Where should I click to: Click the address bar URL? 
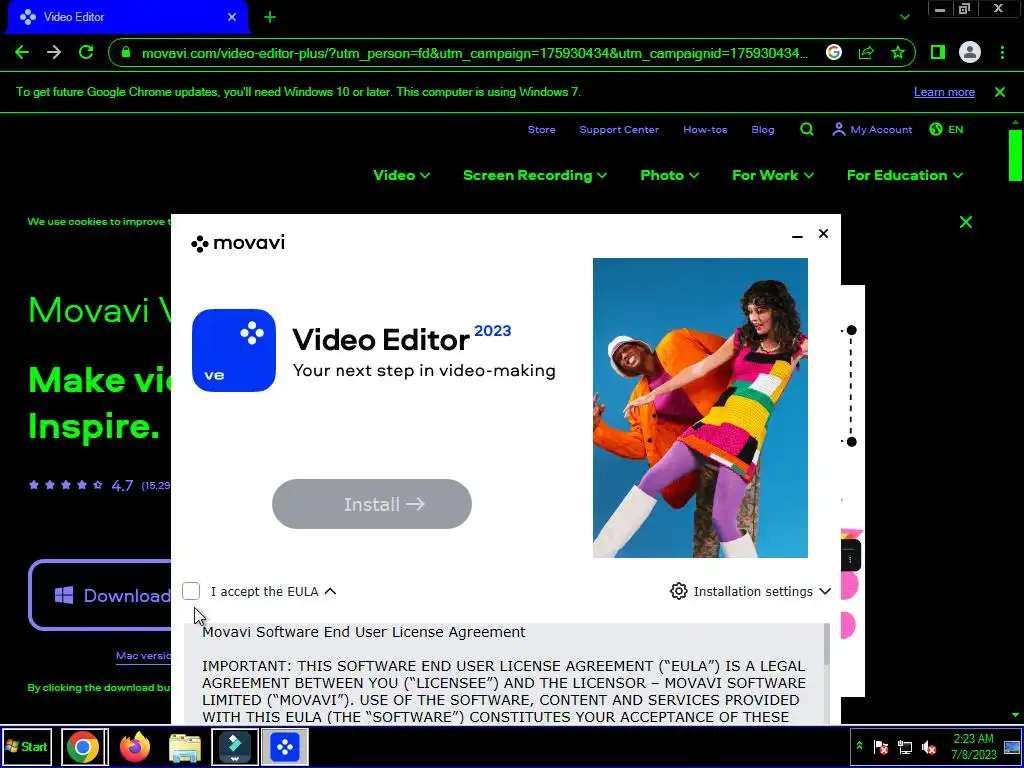(475, 53)
